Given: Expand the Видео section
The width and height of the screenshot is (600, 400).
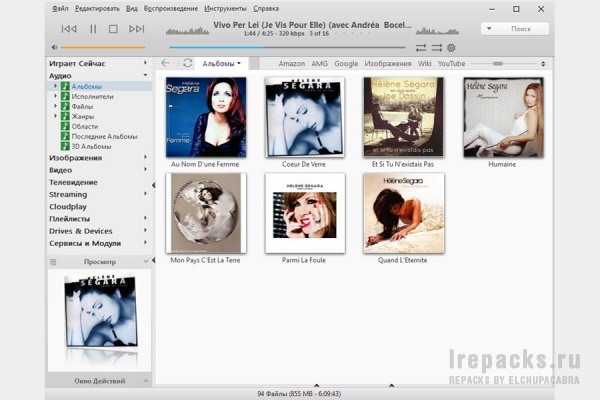Looking at the screenshot, I should pyautogui.click(x=145, y=169).
